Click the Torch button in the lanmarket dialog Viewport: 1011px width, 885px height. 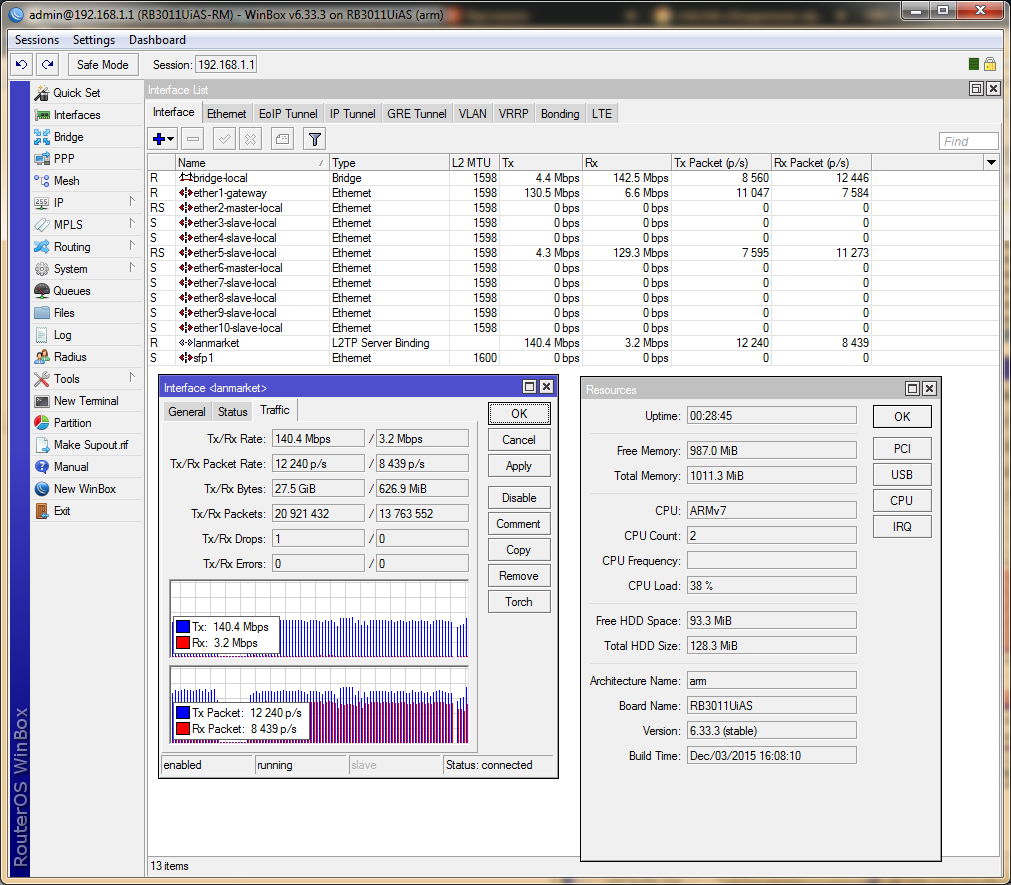tap(519, 601)
